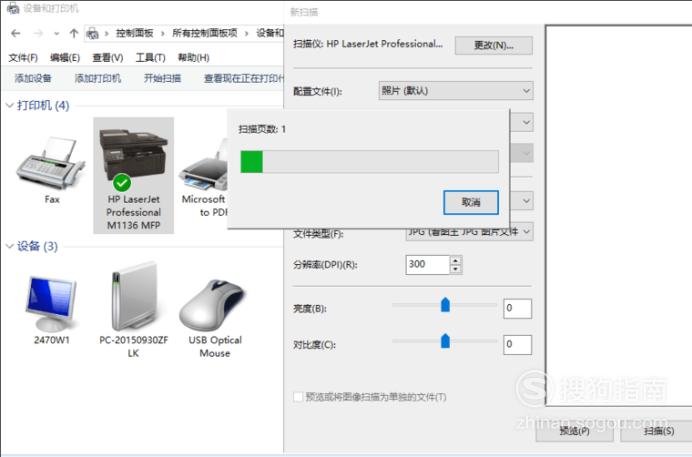Viewport: 692px width, 457px height.
Task: Click the 预览(P) button
Action: [x=575, y=431]
